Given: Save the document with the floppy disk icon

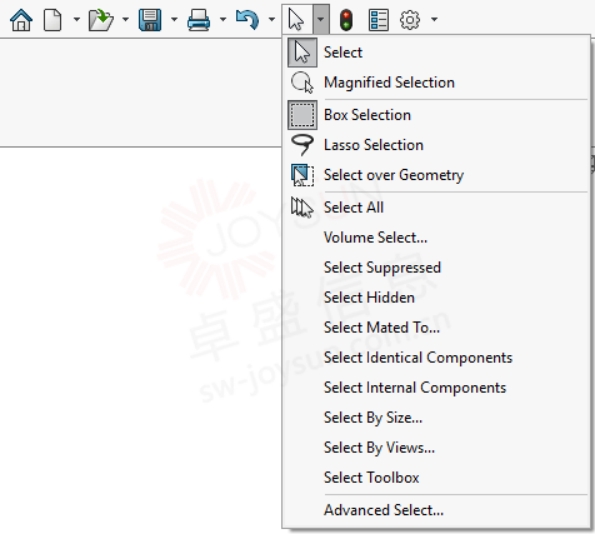Looking at the screenshot, I should pyautogui.click(x=150, y=20).
